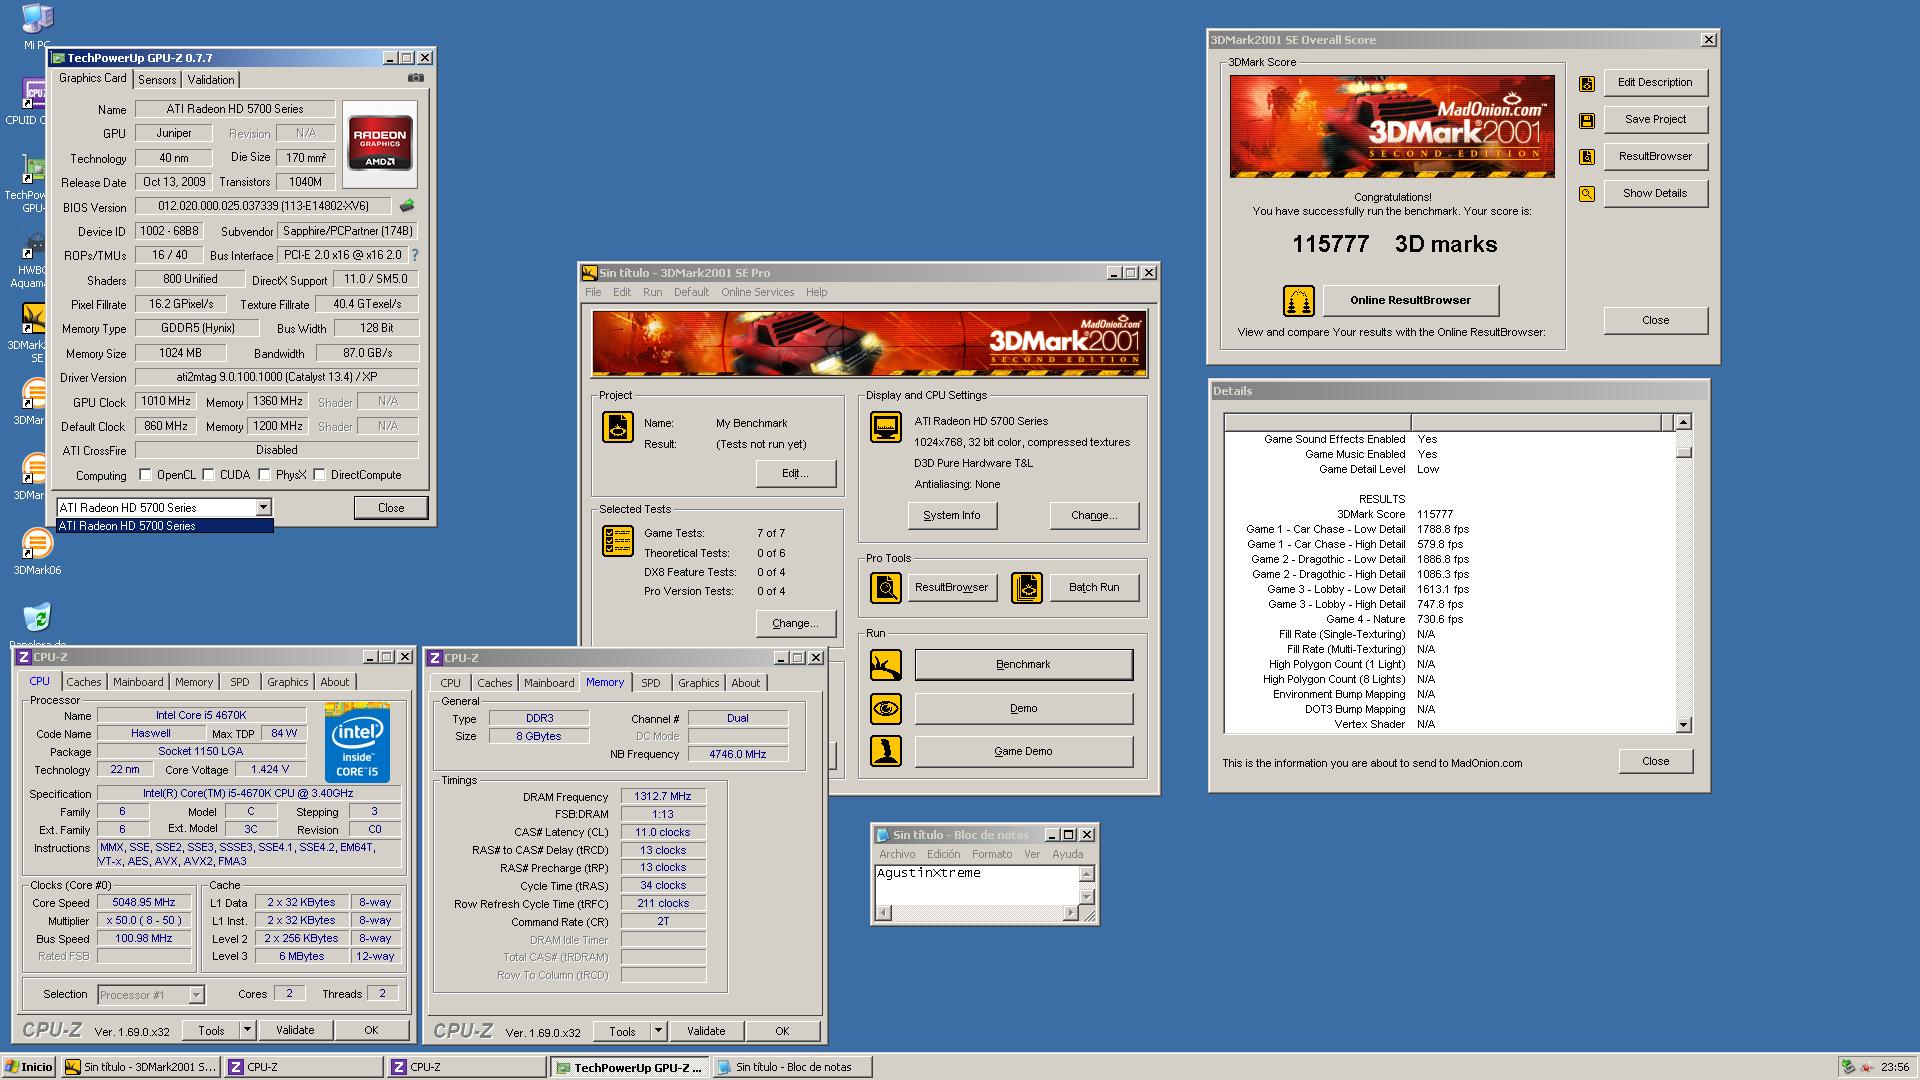Select ATI Radeon HD 5700 Series list entry
The height and width of the screenshot is (1080, 1920).
(165, 526)
